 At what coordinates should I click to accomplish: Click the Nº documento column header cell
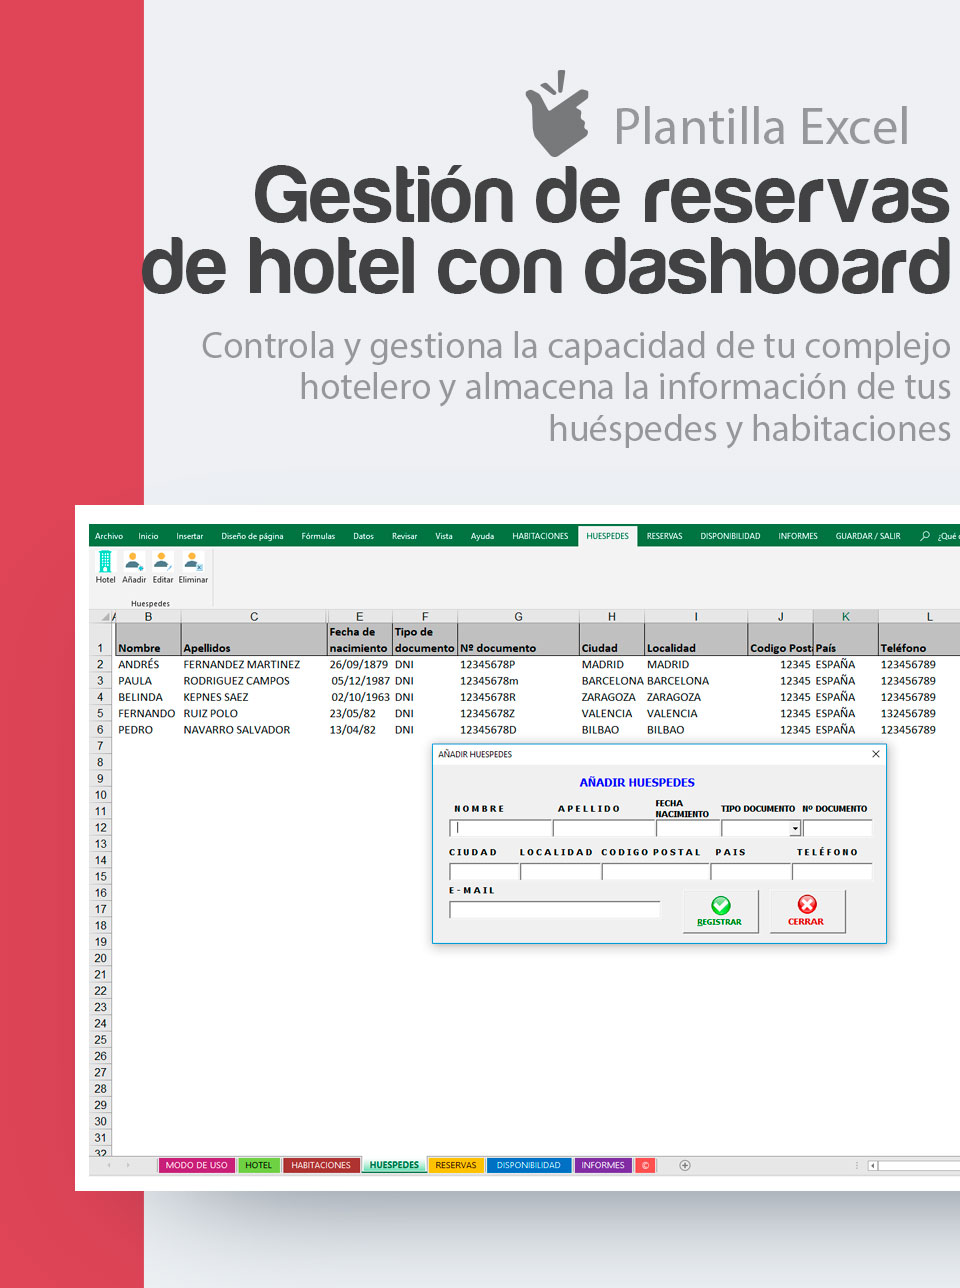tap(518, 640)
